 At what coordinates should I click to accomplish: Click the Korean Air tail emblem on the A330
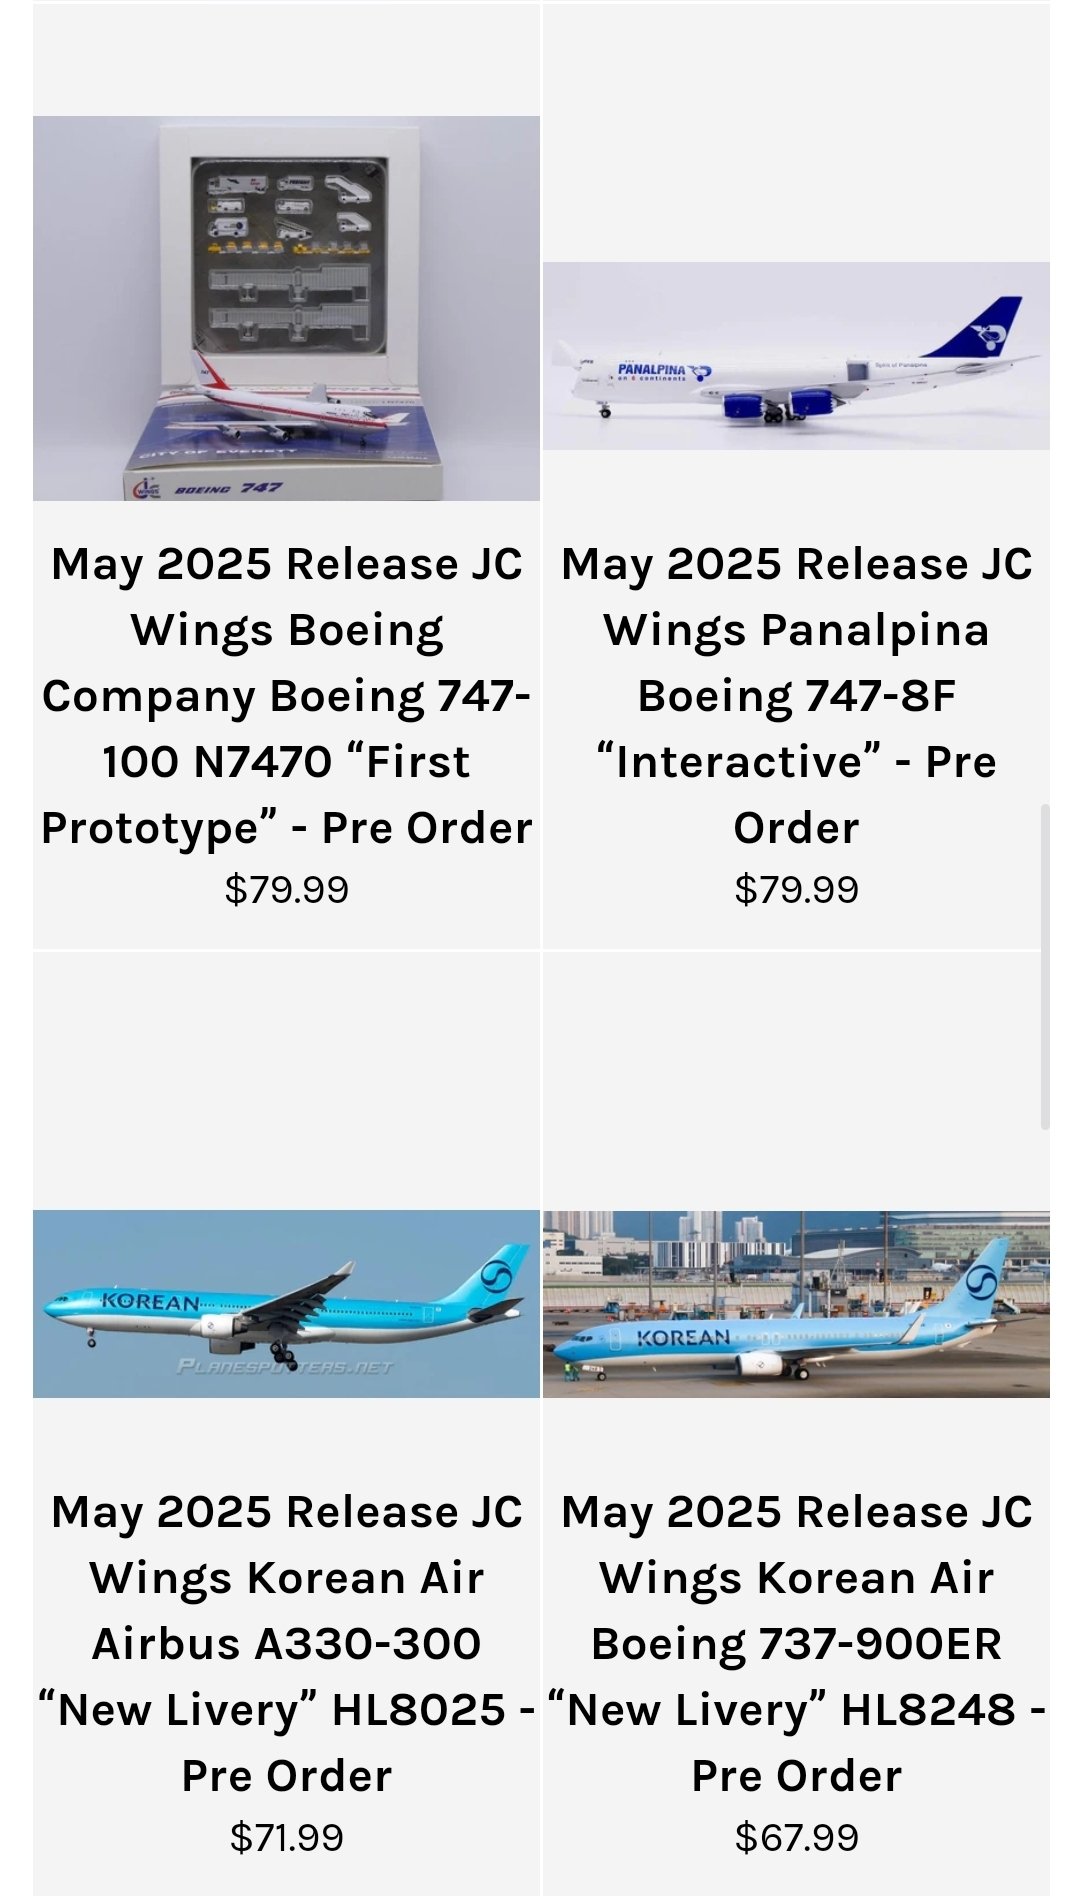point(496,1277)
